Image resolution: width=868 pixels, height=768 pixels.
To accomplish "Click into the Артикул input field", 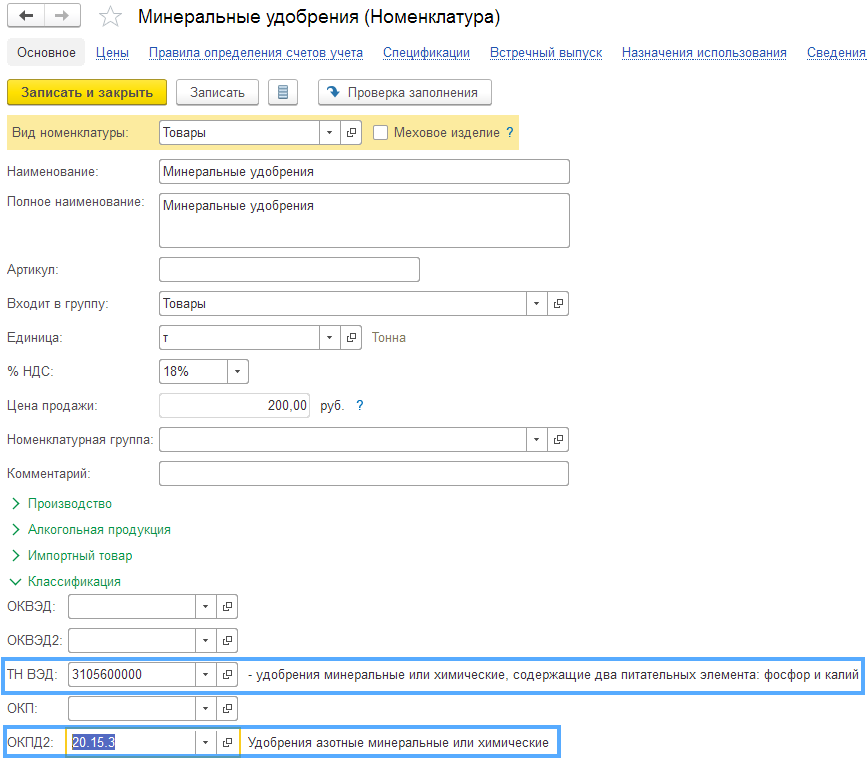I will (x=289, y=270).
